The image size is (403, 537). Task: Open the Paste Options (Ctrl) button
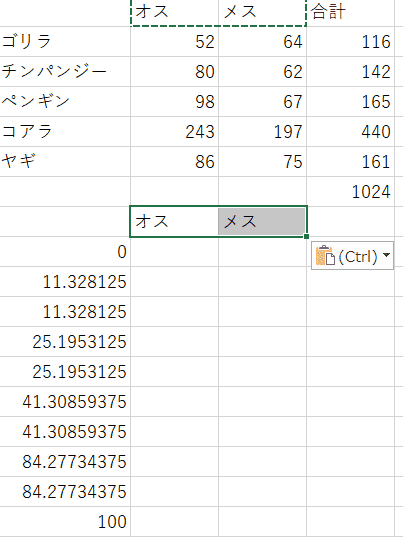point(352,256)
